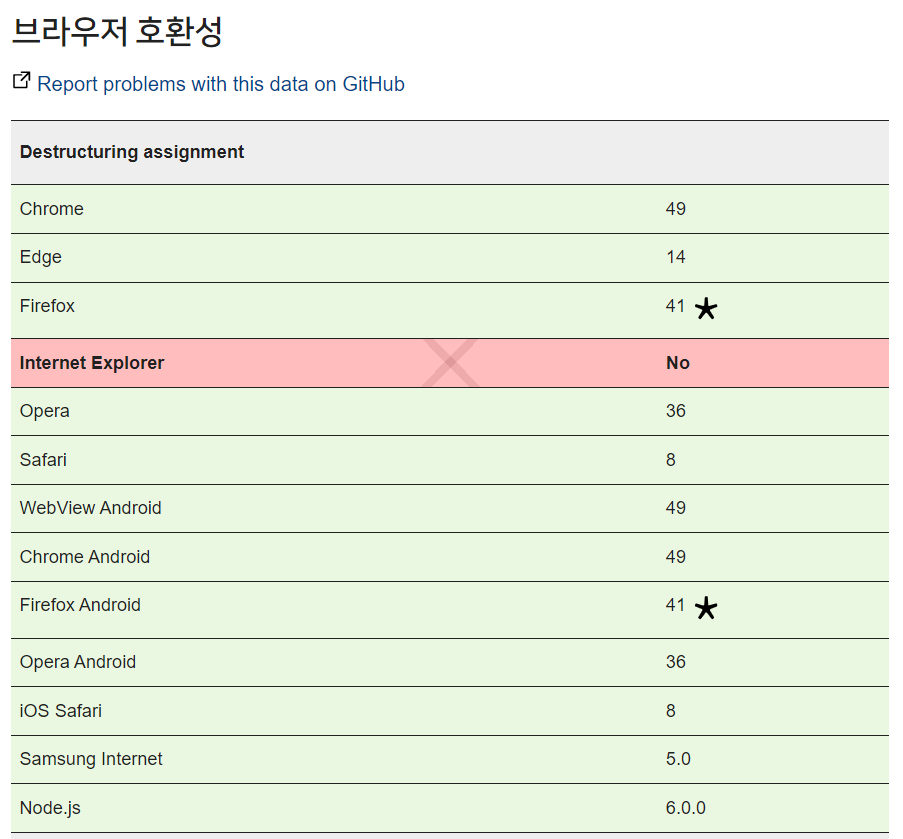The height and width of the screenshot is (839, 903).
Task: Select the 브라우저 호환성 heading
Action: click(117, 31)
